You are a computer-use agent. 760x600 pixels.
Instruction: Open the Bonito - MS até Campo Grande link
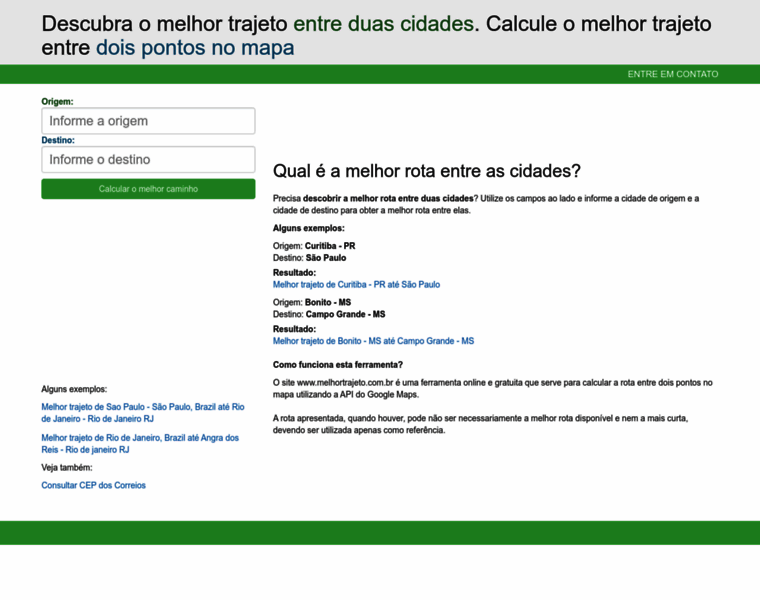pos(373,341)
